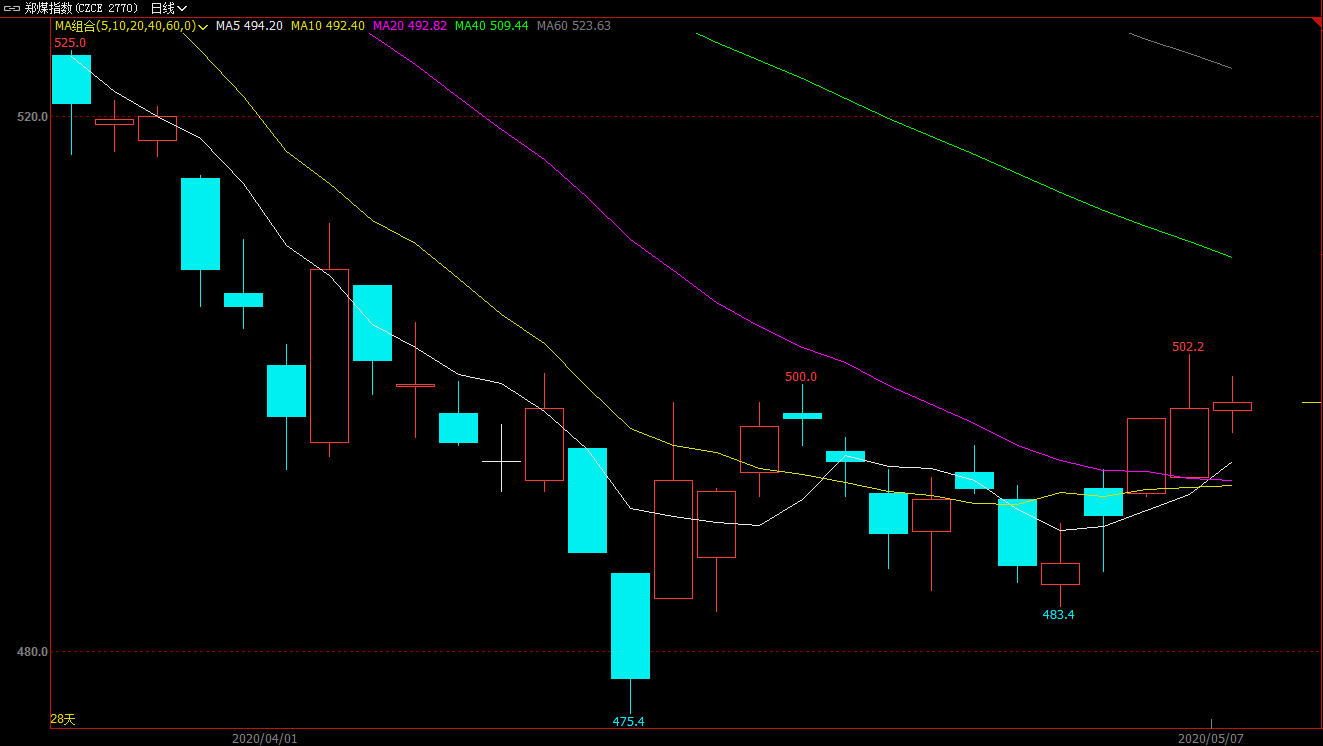Select the first cyan candlestick below 525.0
1323x746 pixels.
click(x=71, y=79)
